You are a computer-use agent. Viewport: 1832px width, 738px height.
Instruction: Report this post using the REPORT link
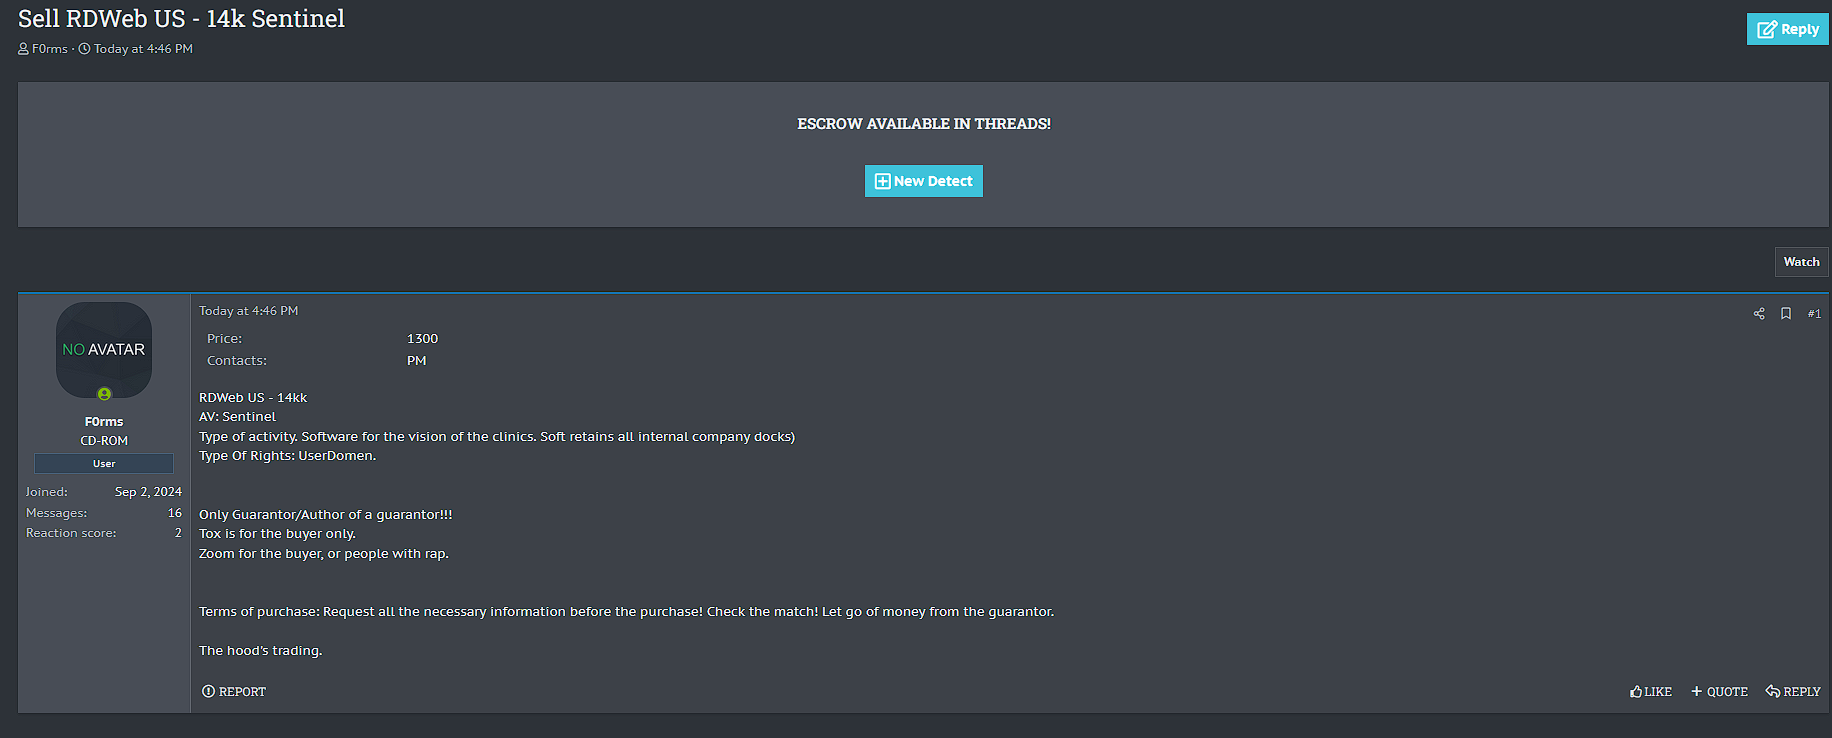coord(234,692)
